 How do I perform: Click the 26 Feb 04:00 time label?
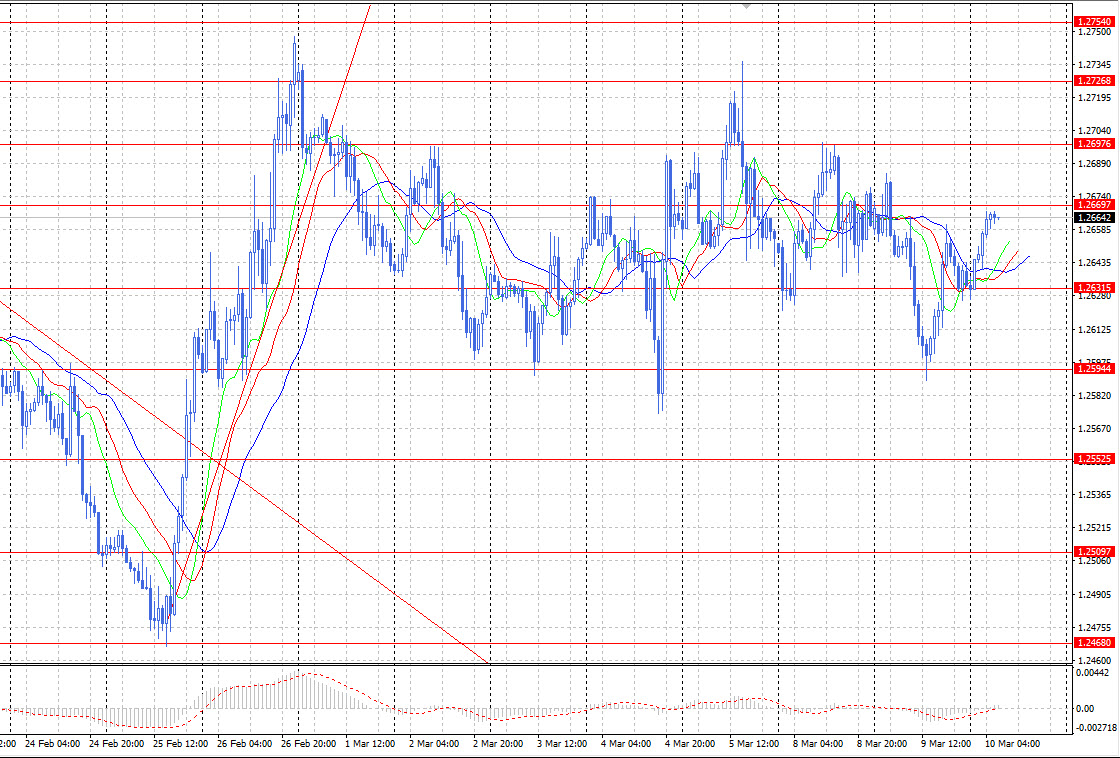point(244,744)
